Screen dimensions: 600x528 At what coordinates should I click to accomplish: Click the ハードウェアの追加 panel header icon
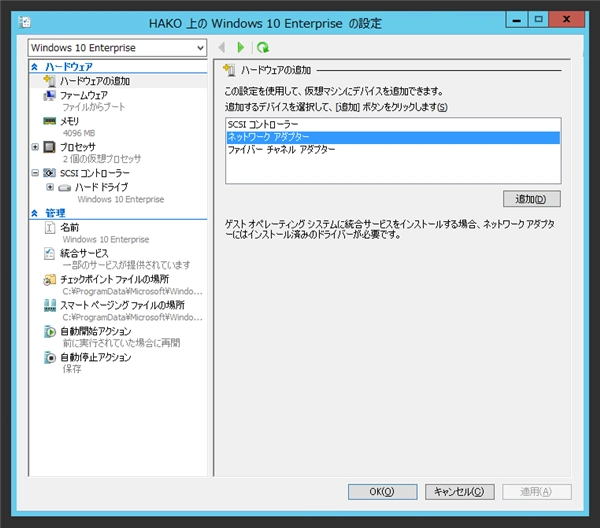click(x=229, y=70)
